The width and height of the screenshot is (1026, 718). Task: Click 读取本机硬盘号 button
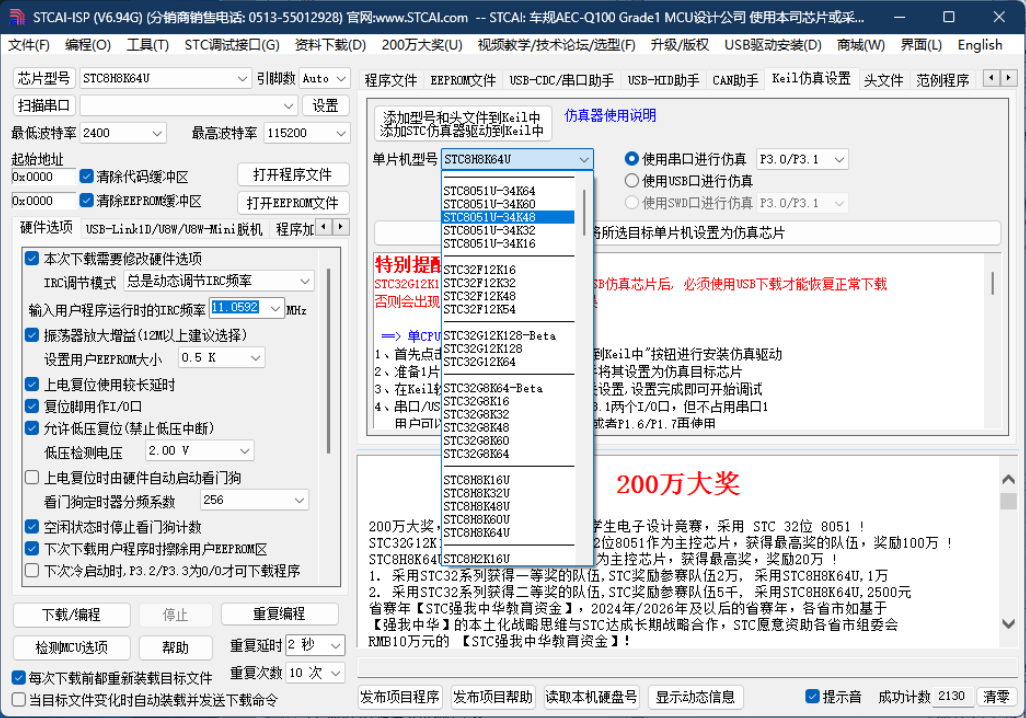click(x=592, y=697)
